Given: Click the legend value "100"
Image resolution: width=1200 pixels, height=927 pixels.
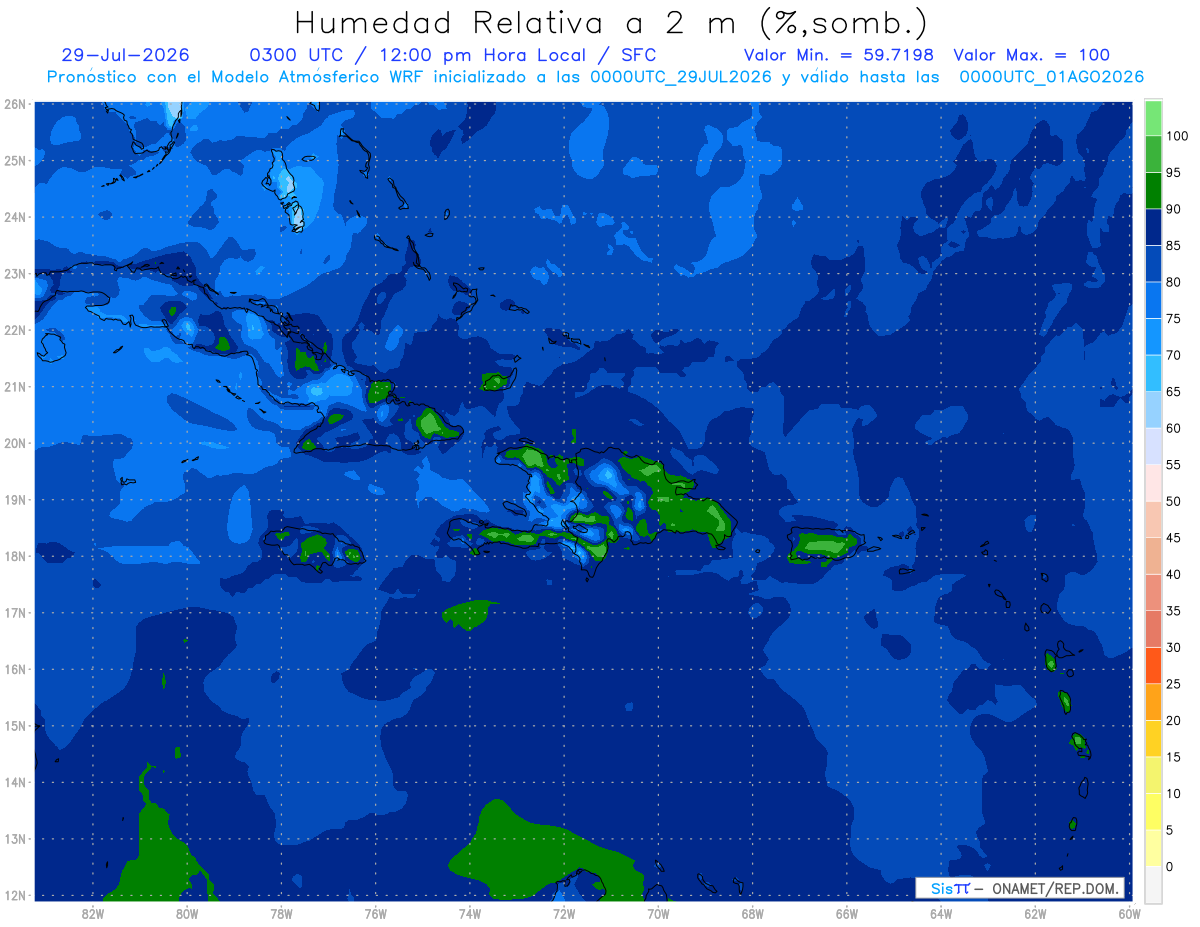Looking at the screenshot, I should click(x=1176, y=136).
